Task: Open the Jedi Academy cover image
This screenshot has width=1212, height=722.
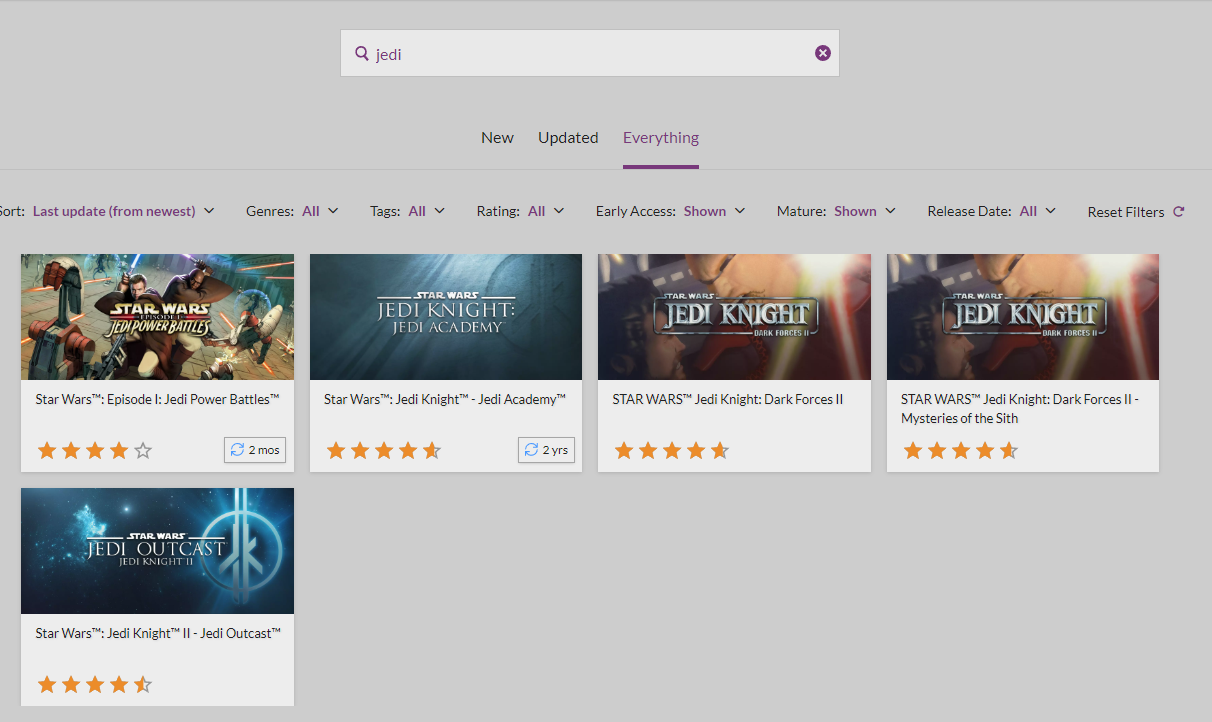Action: coord(446,317)
